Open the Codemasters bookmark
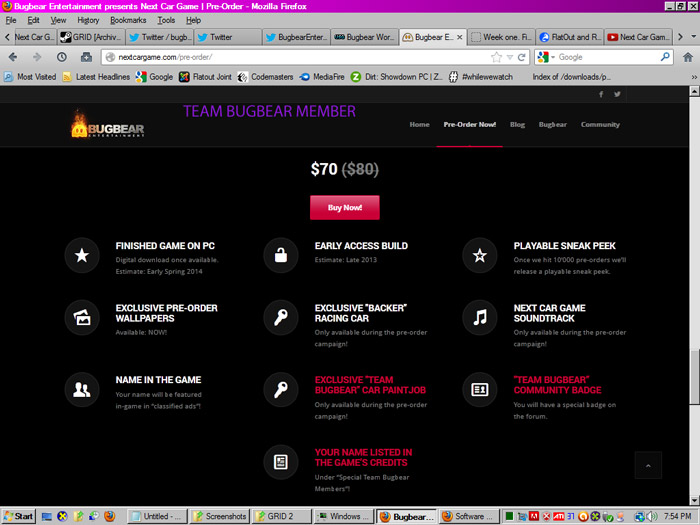This screenshot has width=700, height=525. point(265,77)
